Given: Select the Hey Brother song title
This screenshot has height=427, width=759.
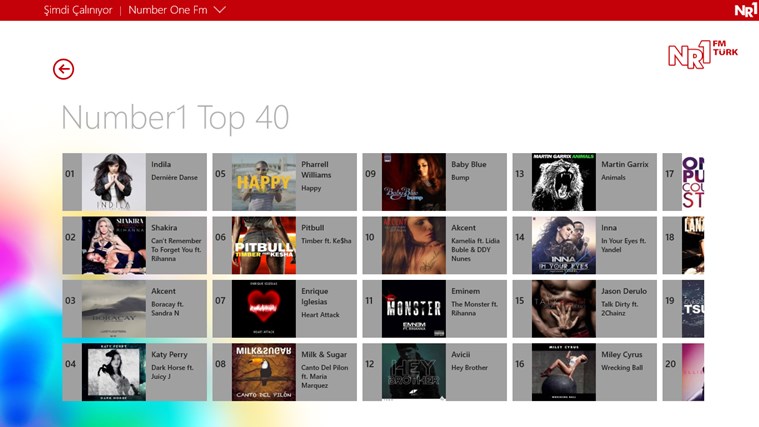Looking at the screenshot, I should [470, 367].
